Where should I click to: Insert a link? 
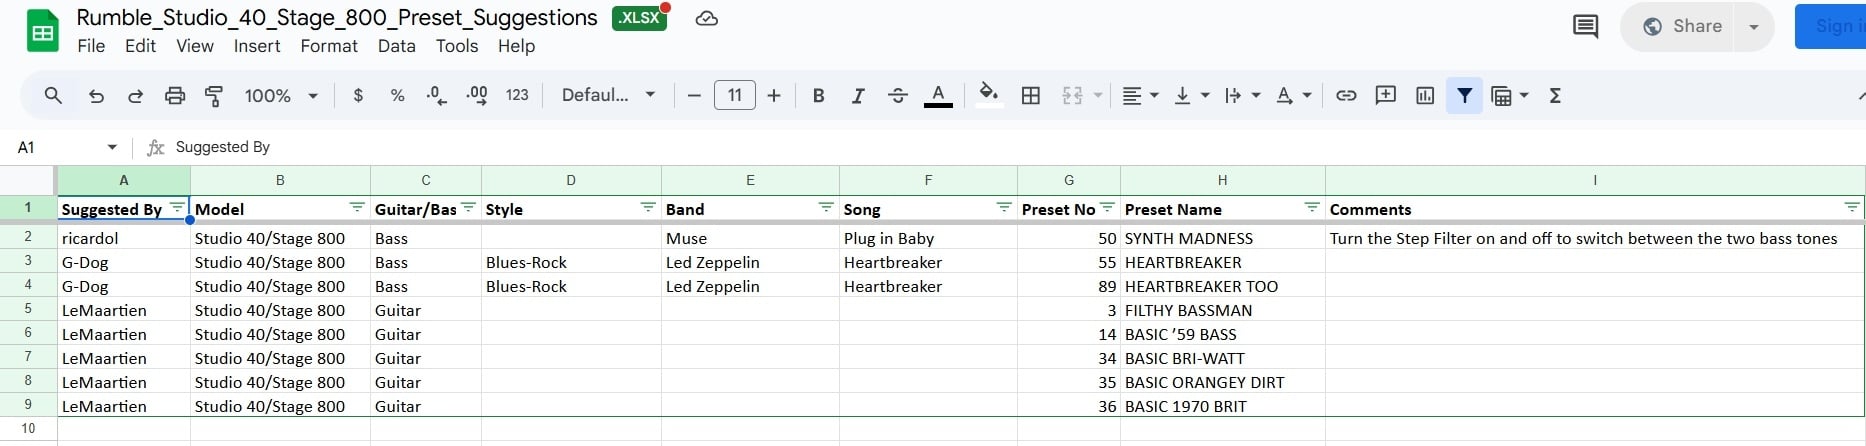point(1346,95)
